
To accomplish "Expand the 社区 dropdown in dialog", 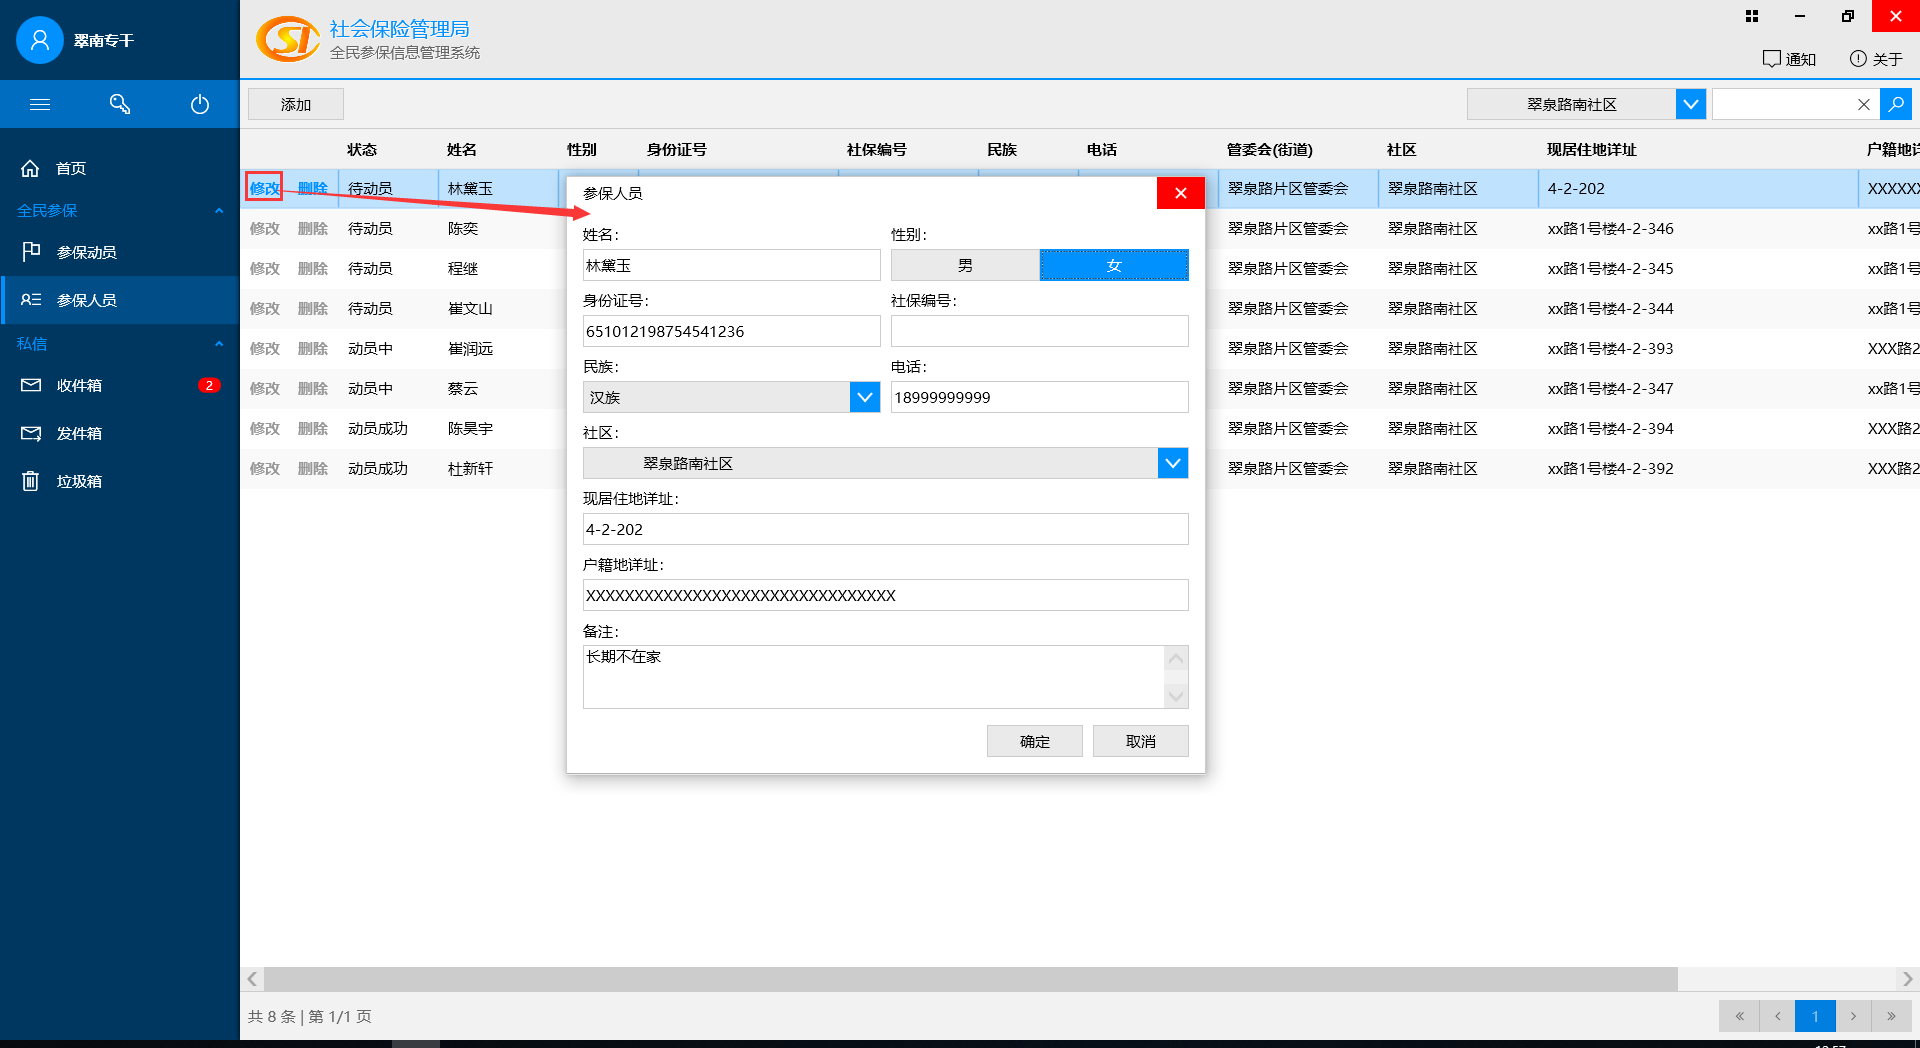I will (1173, 463).
